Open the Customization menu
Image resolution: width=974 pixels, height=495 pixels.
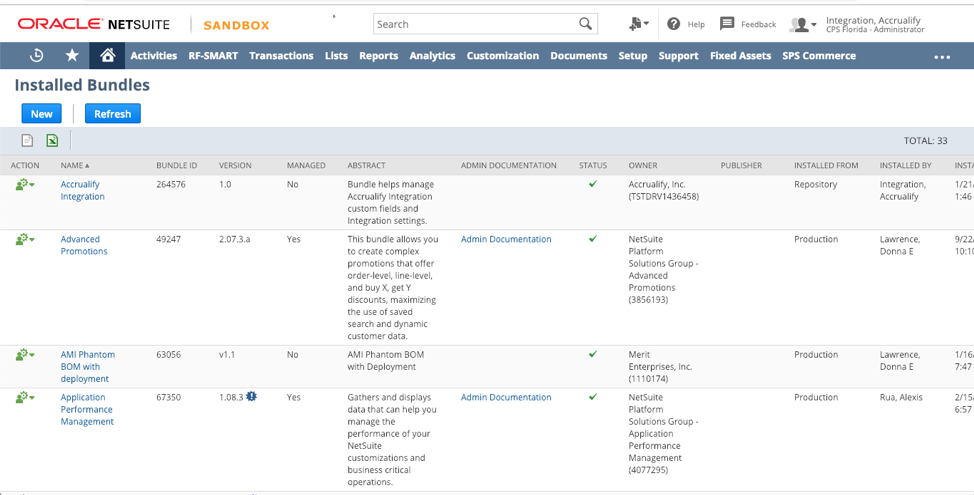click(503, 55)
